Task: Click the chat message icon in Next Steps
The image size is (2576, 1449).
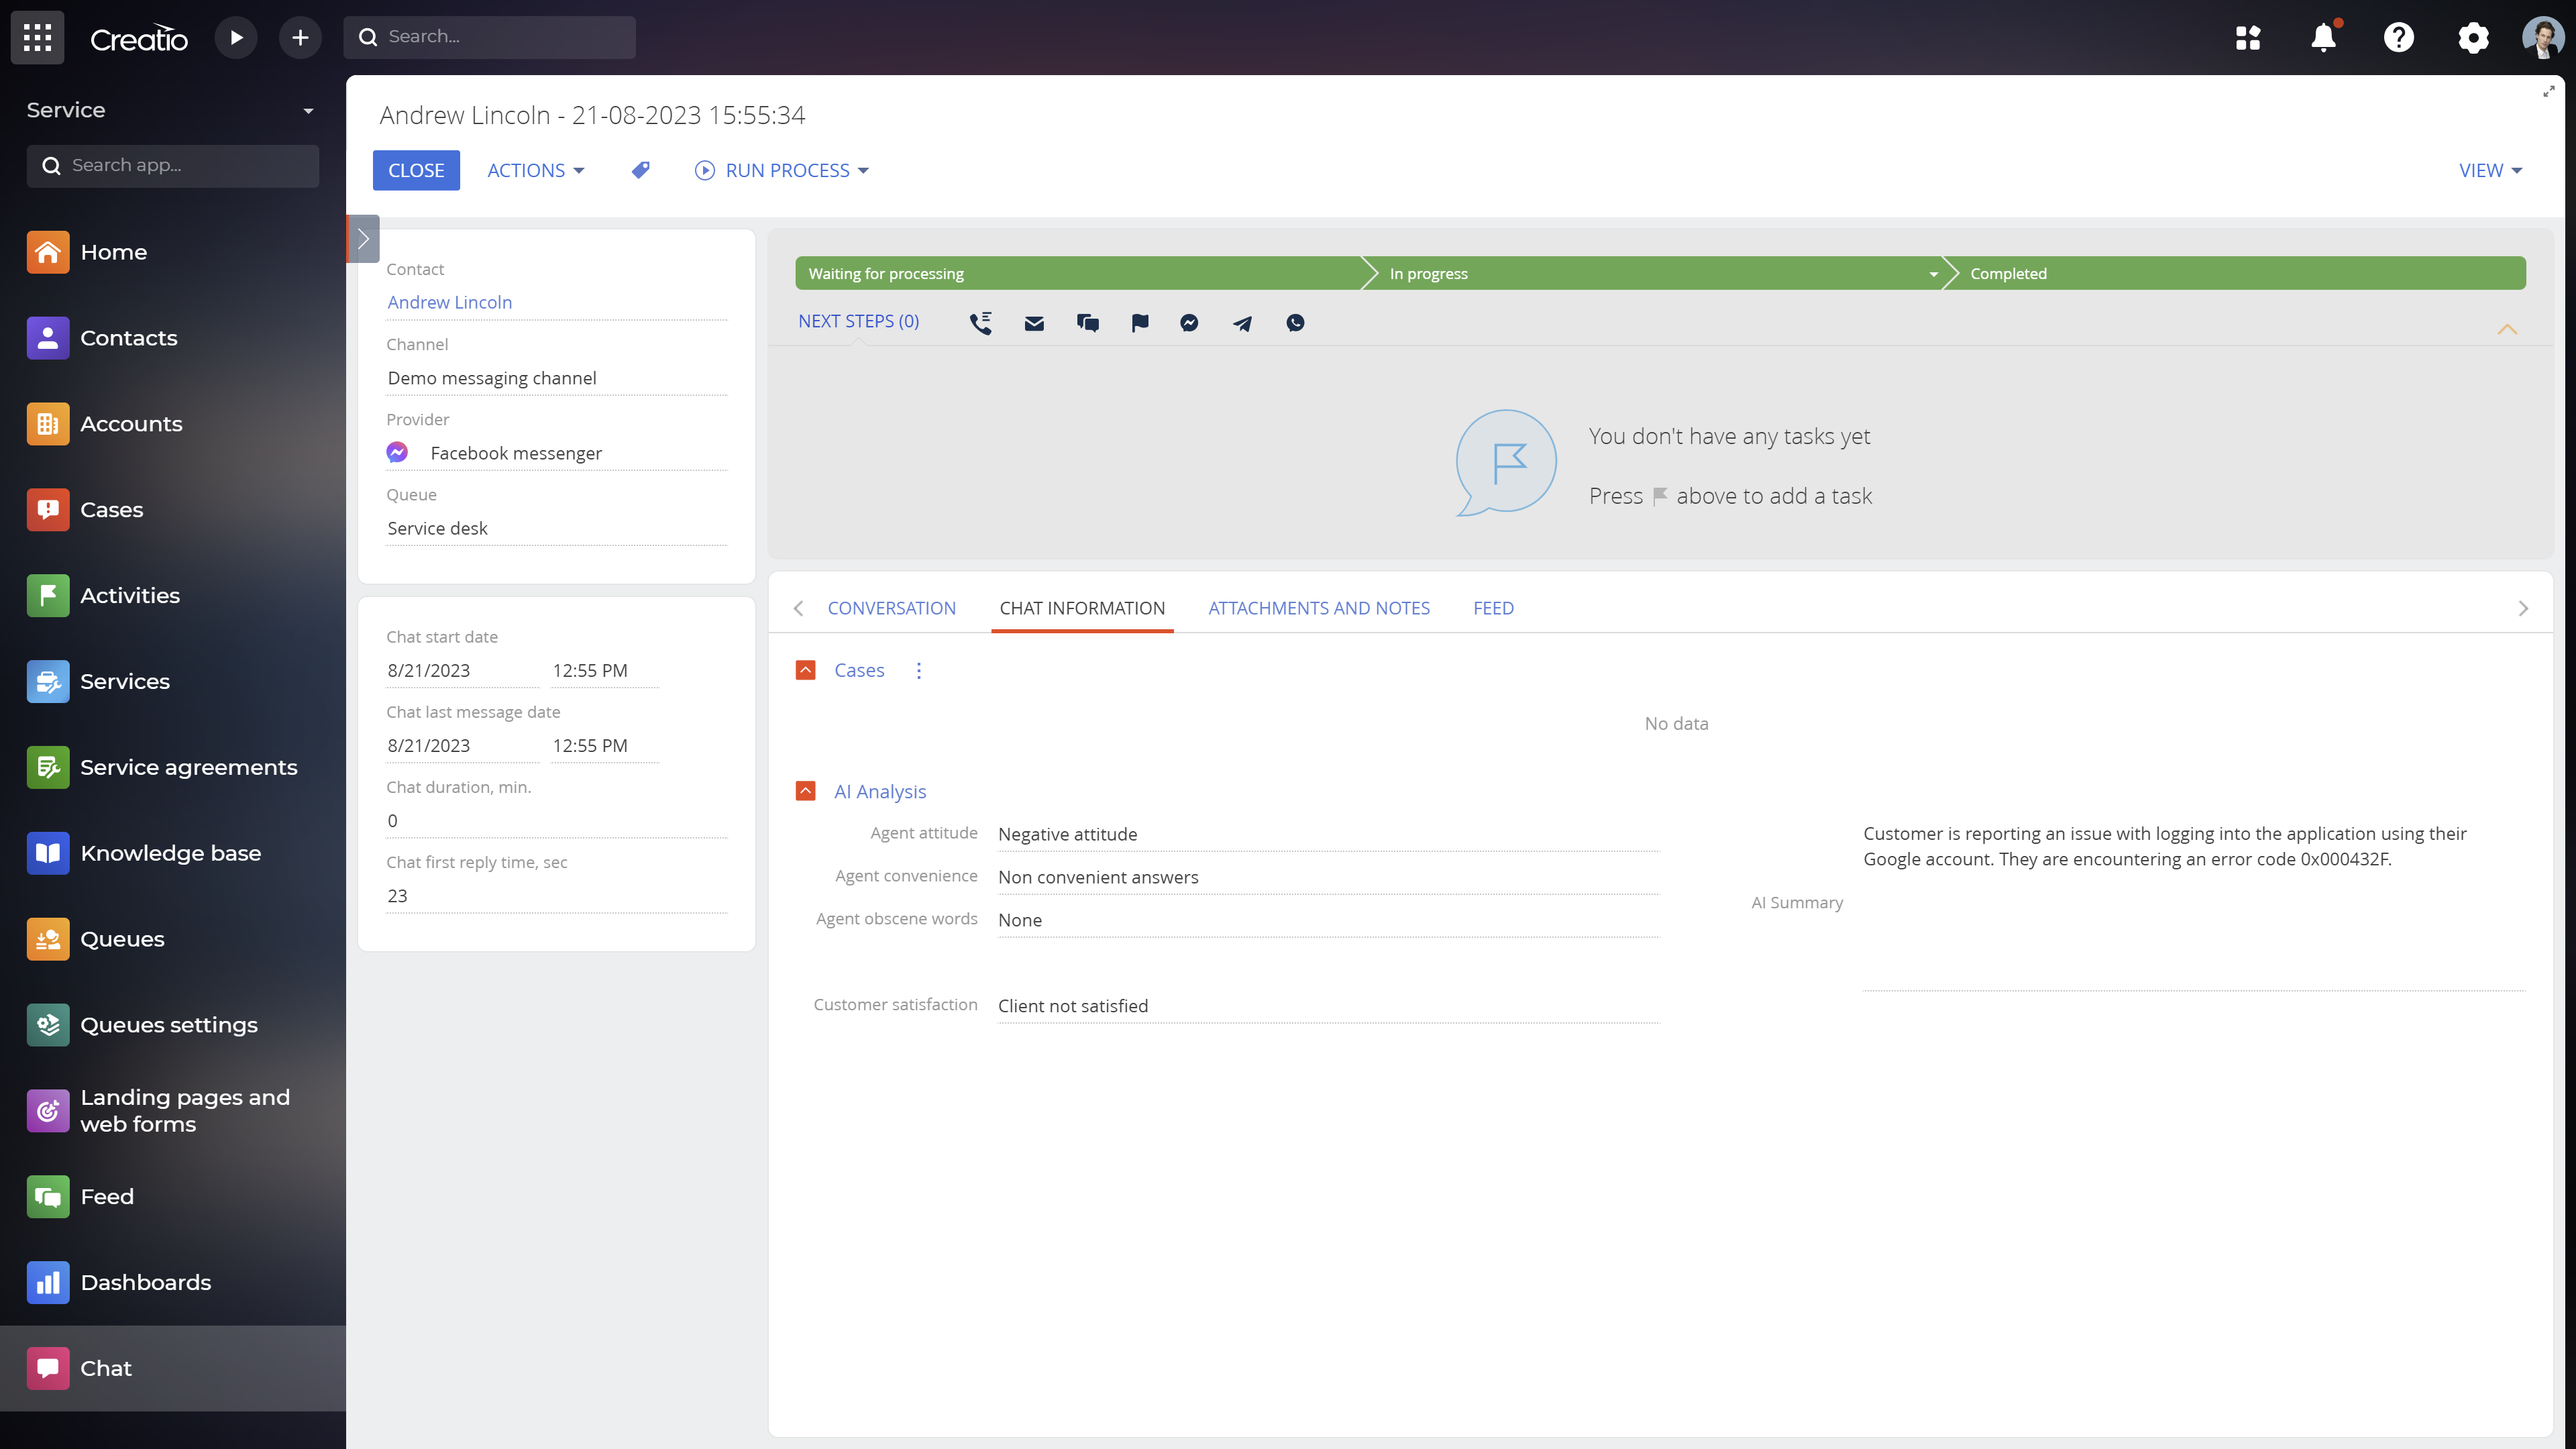Action: click(x=1087, y=322)
